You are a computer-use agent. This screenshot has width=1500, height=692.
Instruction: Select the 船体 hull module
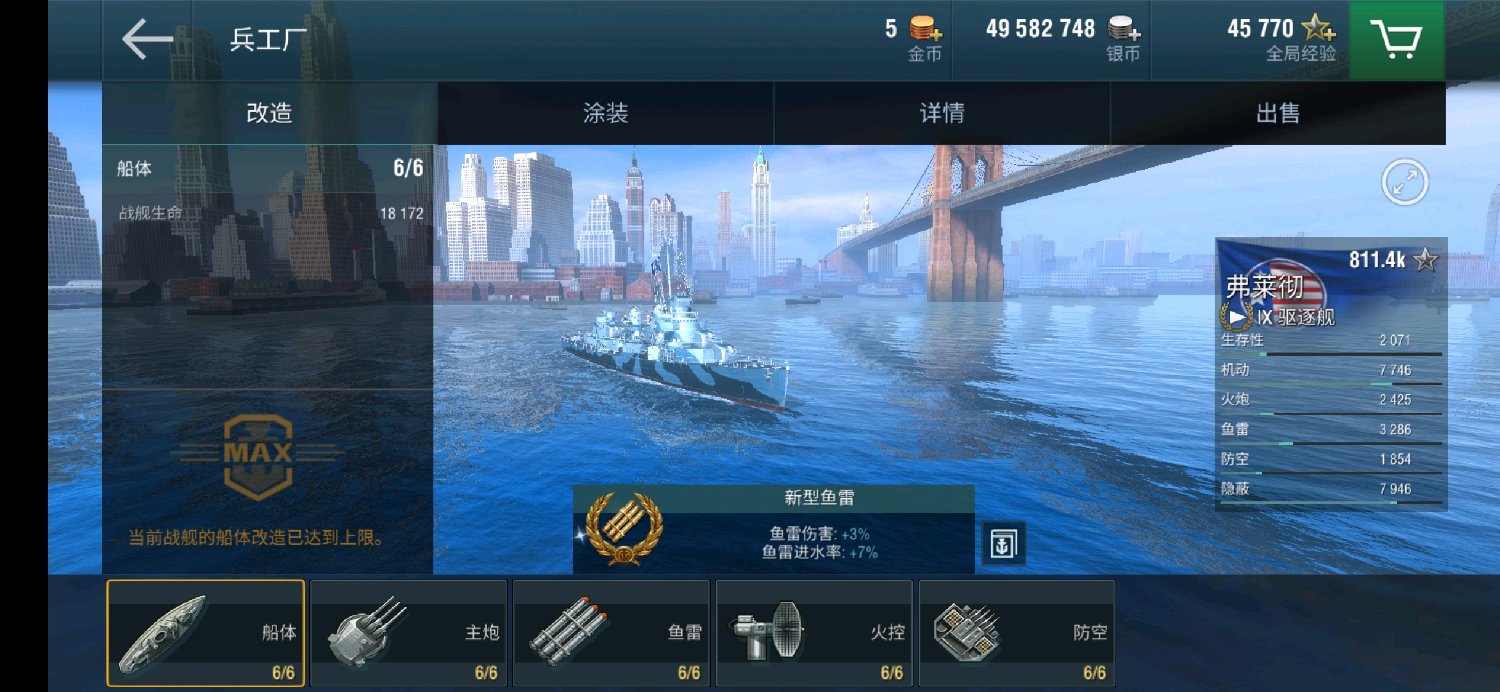tap(206, 633)
